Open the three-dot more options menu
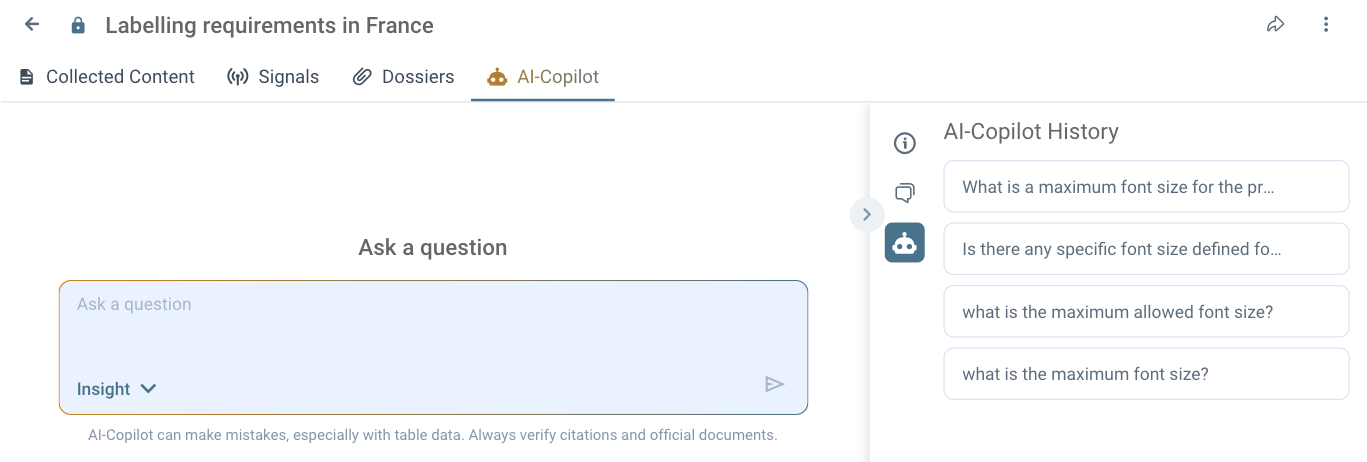 click(1326, 25)
